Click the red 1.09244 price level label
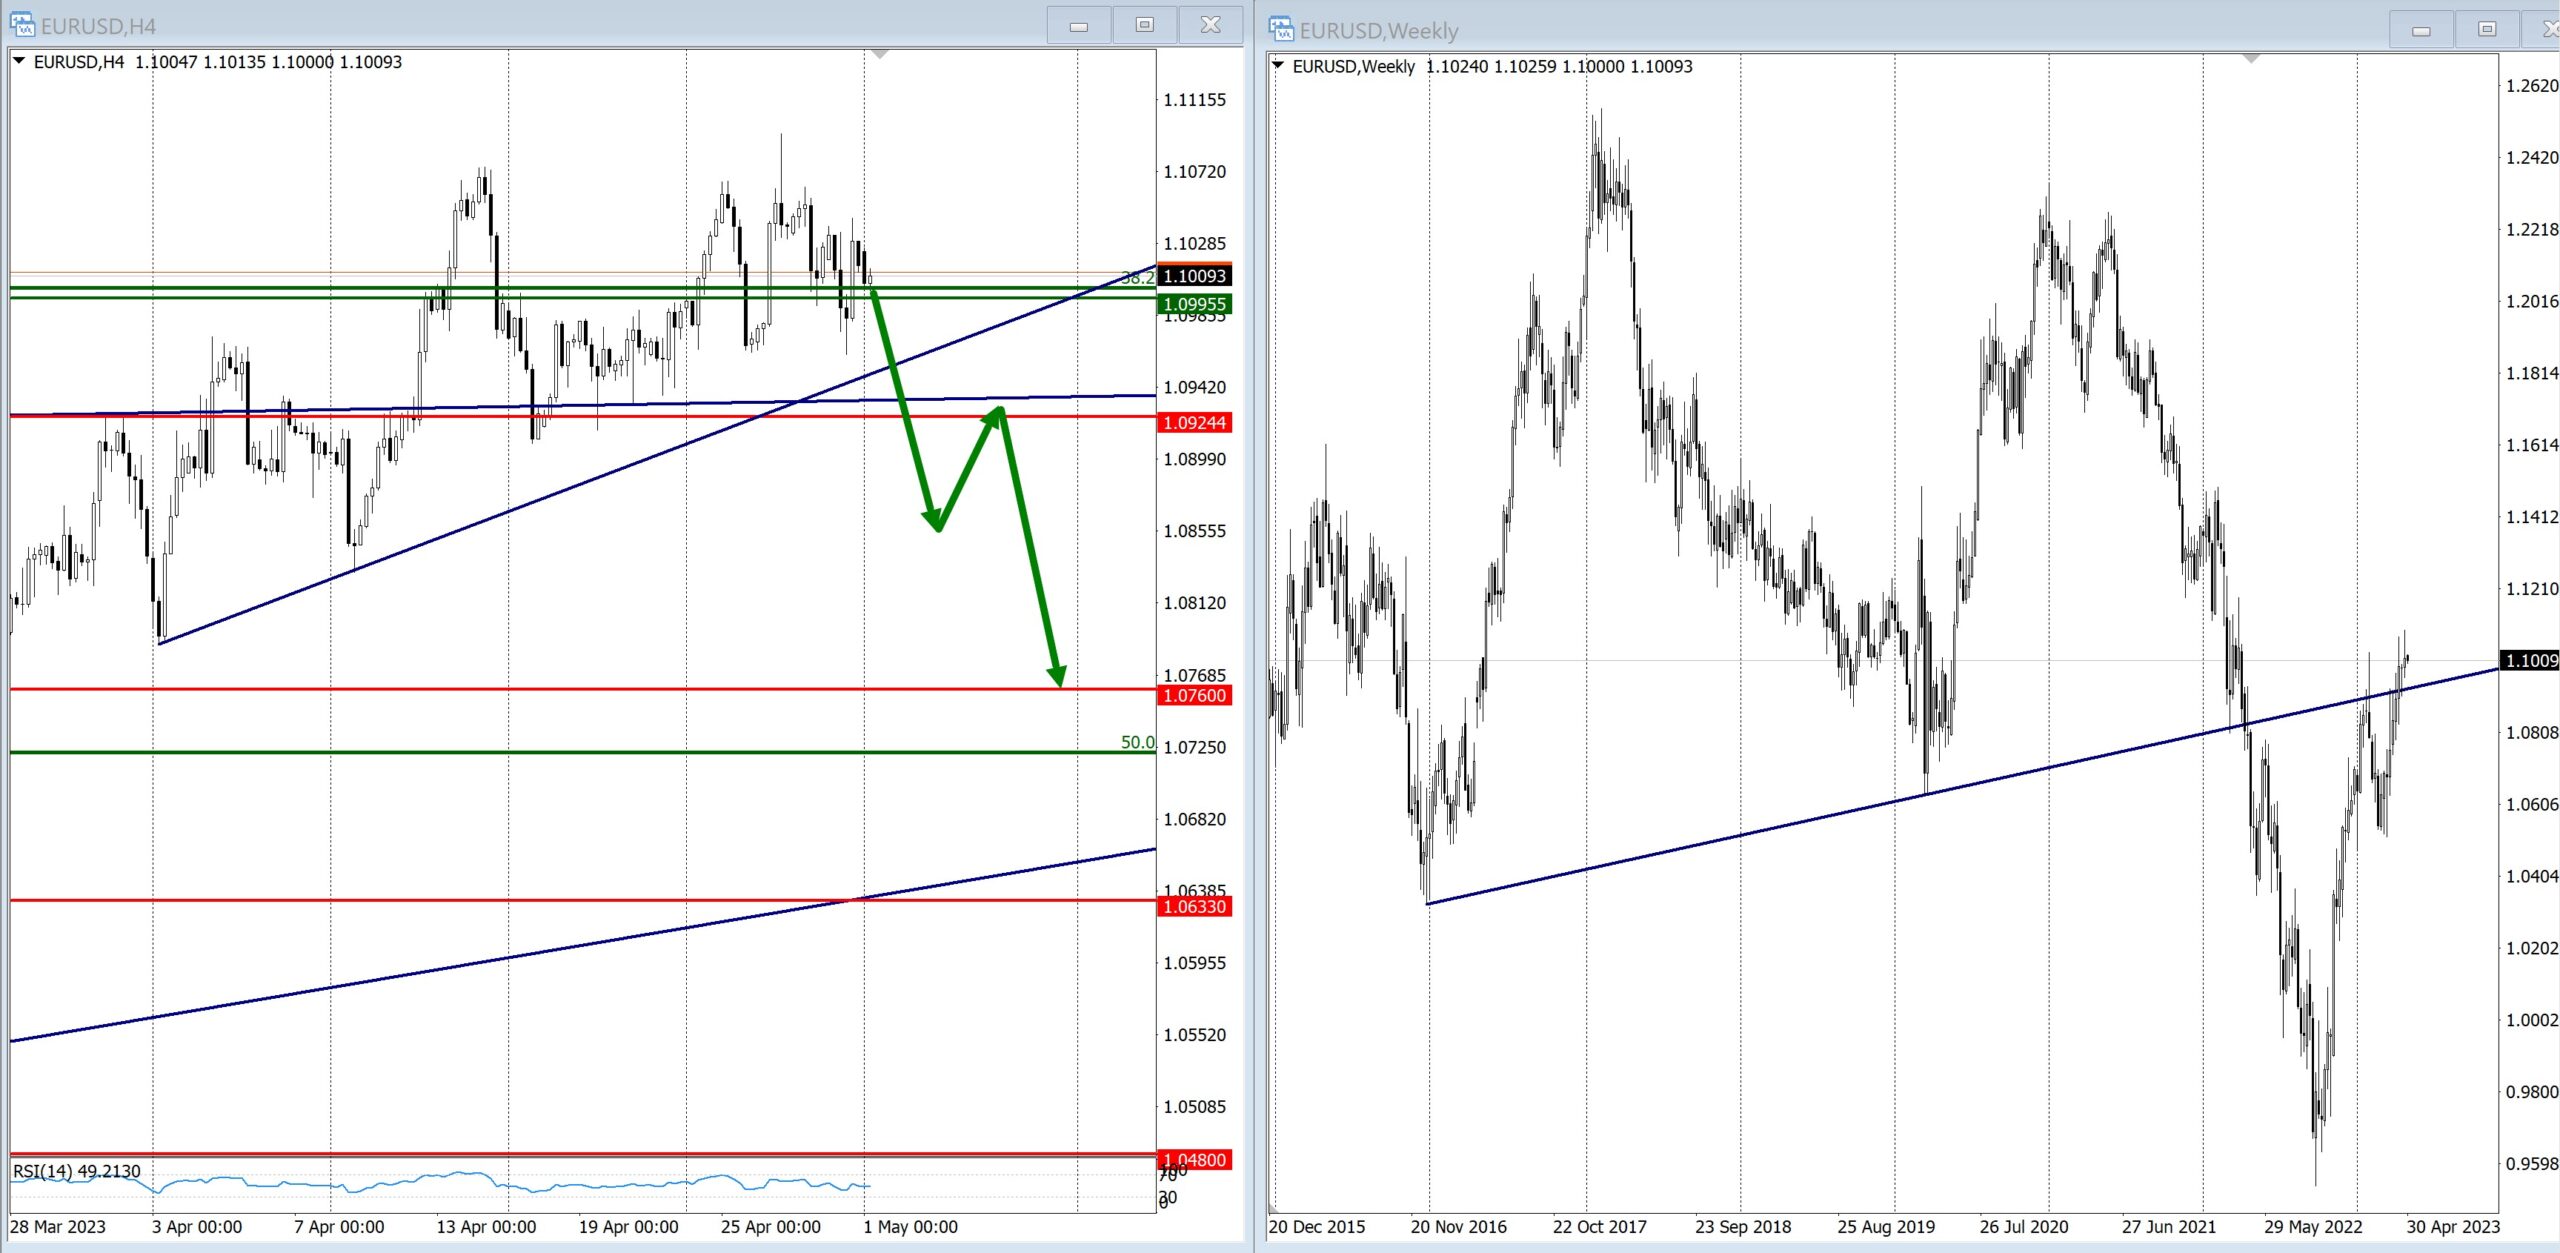 pos(1194,423)
